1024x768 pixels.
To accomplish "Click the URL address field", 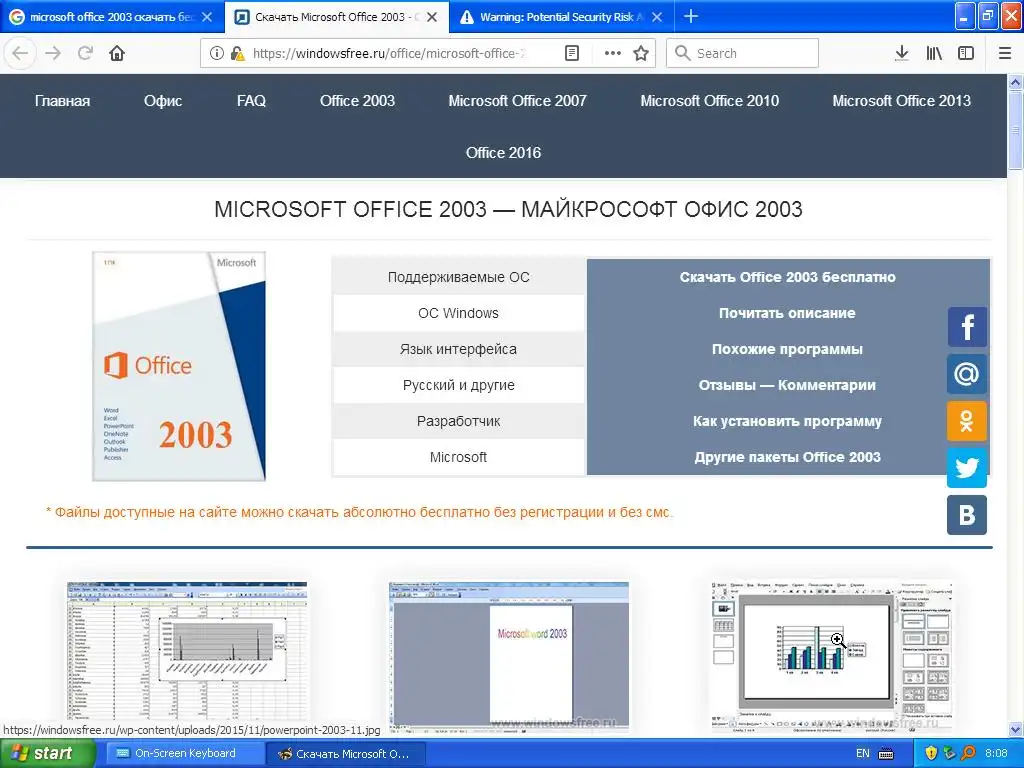I will pos(389,53).
